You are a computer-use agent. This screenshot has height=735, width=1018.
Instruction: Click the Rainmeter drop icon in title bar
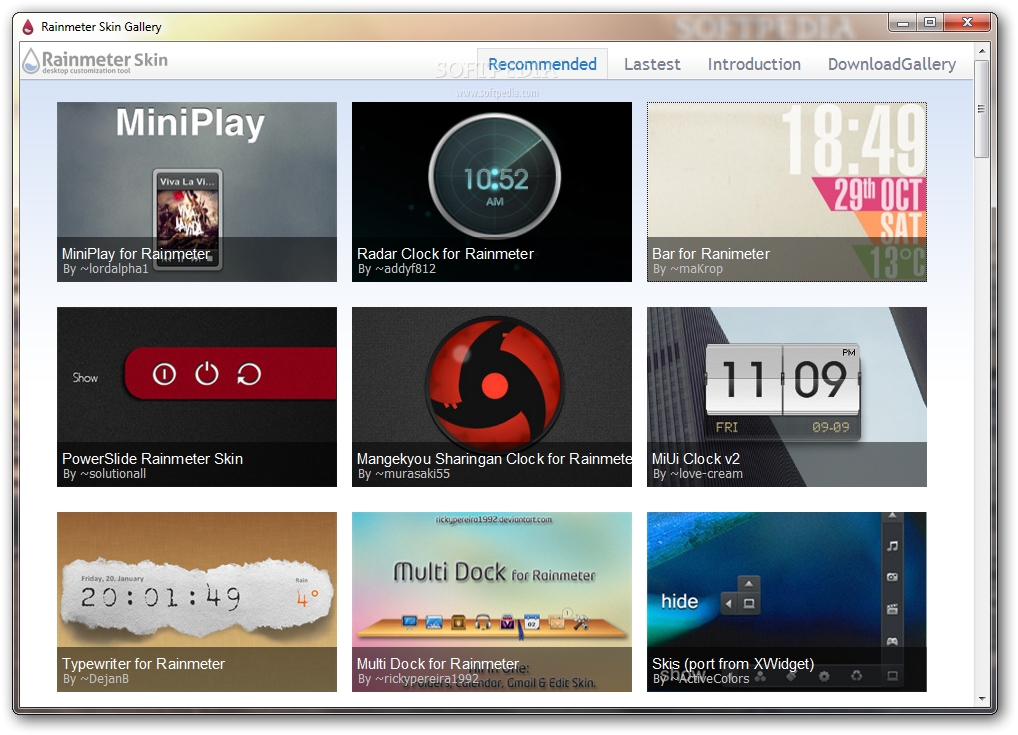[x=27, y=27]
